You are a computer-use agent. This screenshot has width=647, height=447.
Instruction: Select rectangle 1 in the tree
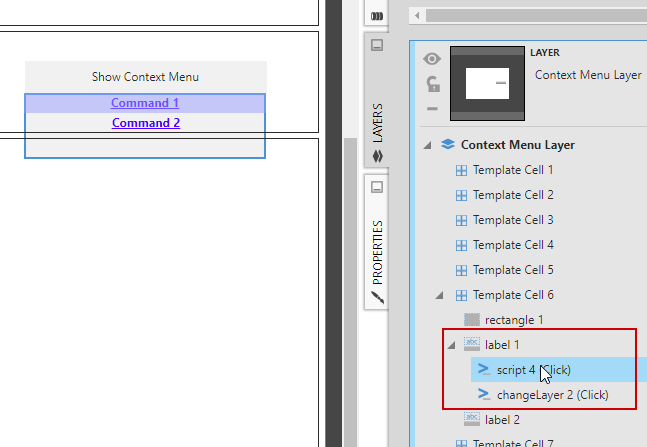coord(514,320)
